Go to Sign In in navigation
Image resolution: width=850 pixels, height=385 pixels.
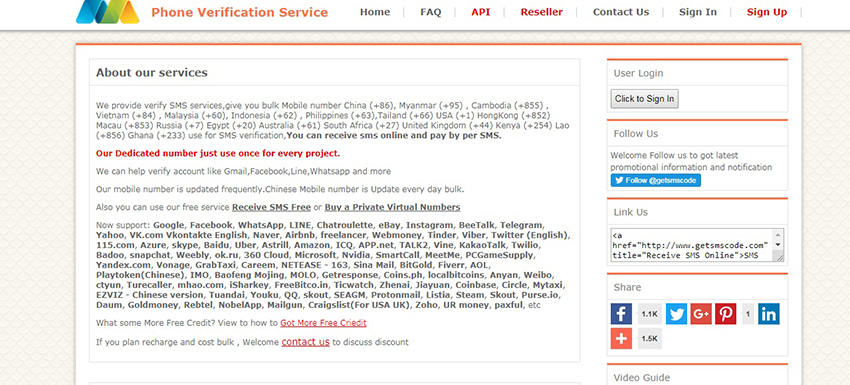(698, 12)
